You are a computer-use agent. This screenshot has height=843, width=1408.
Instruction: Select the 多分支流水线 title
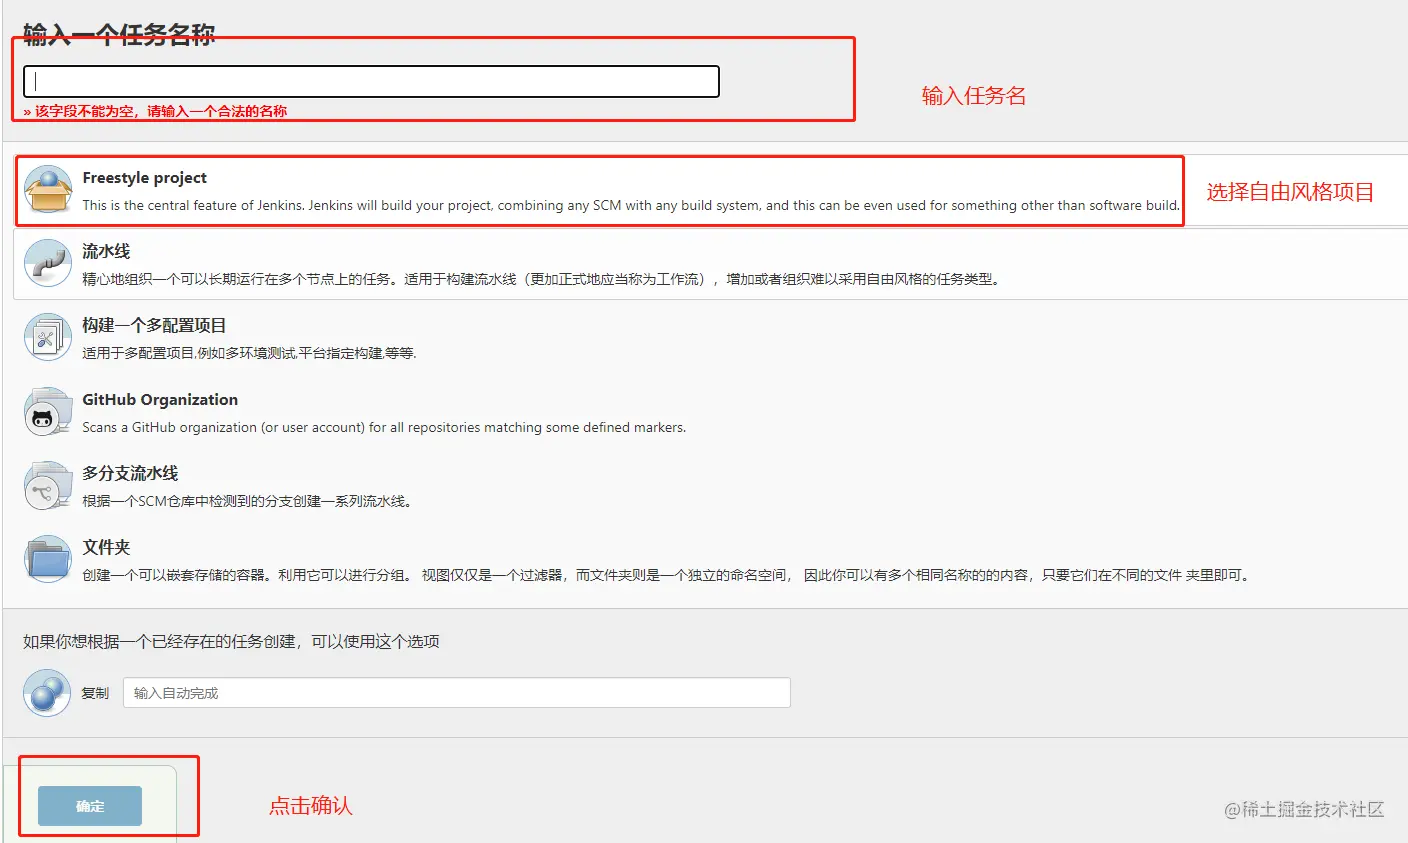[130, 473]
